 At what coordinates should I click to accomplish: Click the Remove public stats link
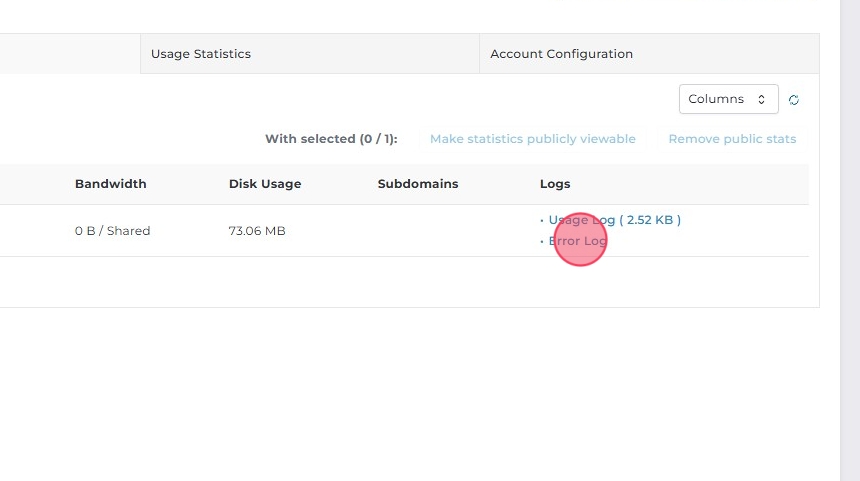tap(732, 139)
